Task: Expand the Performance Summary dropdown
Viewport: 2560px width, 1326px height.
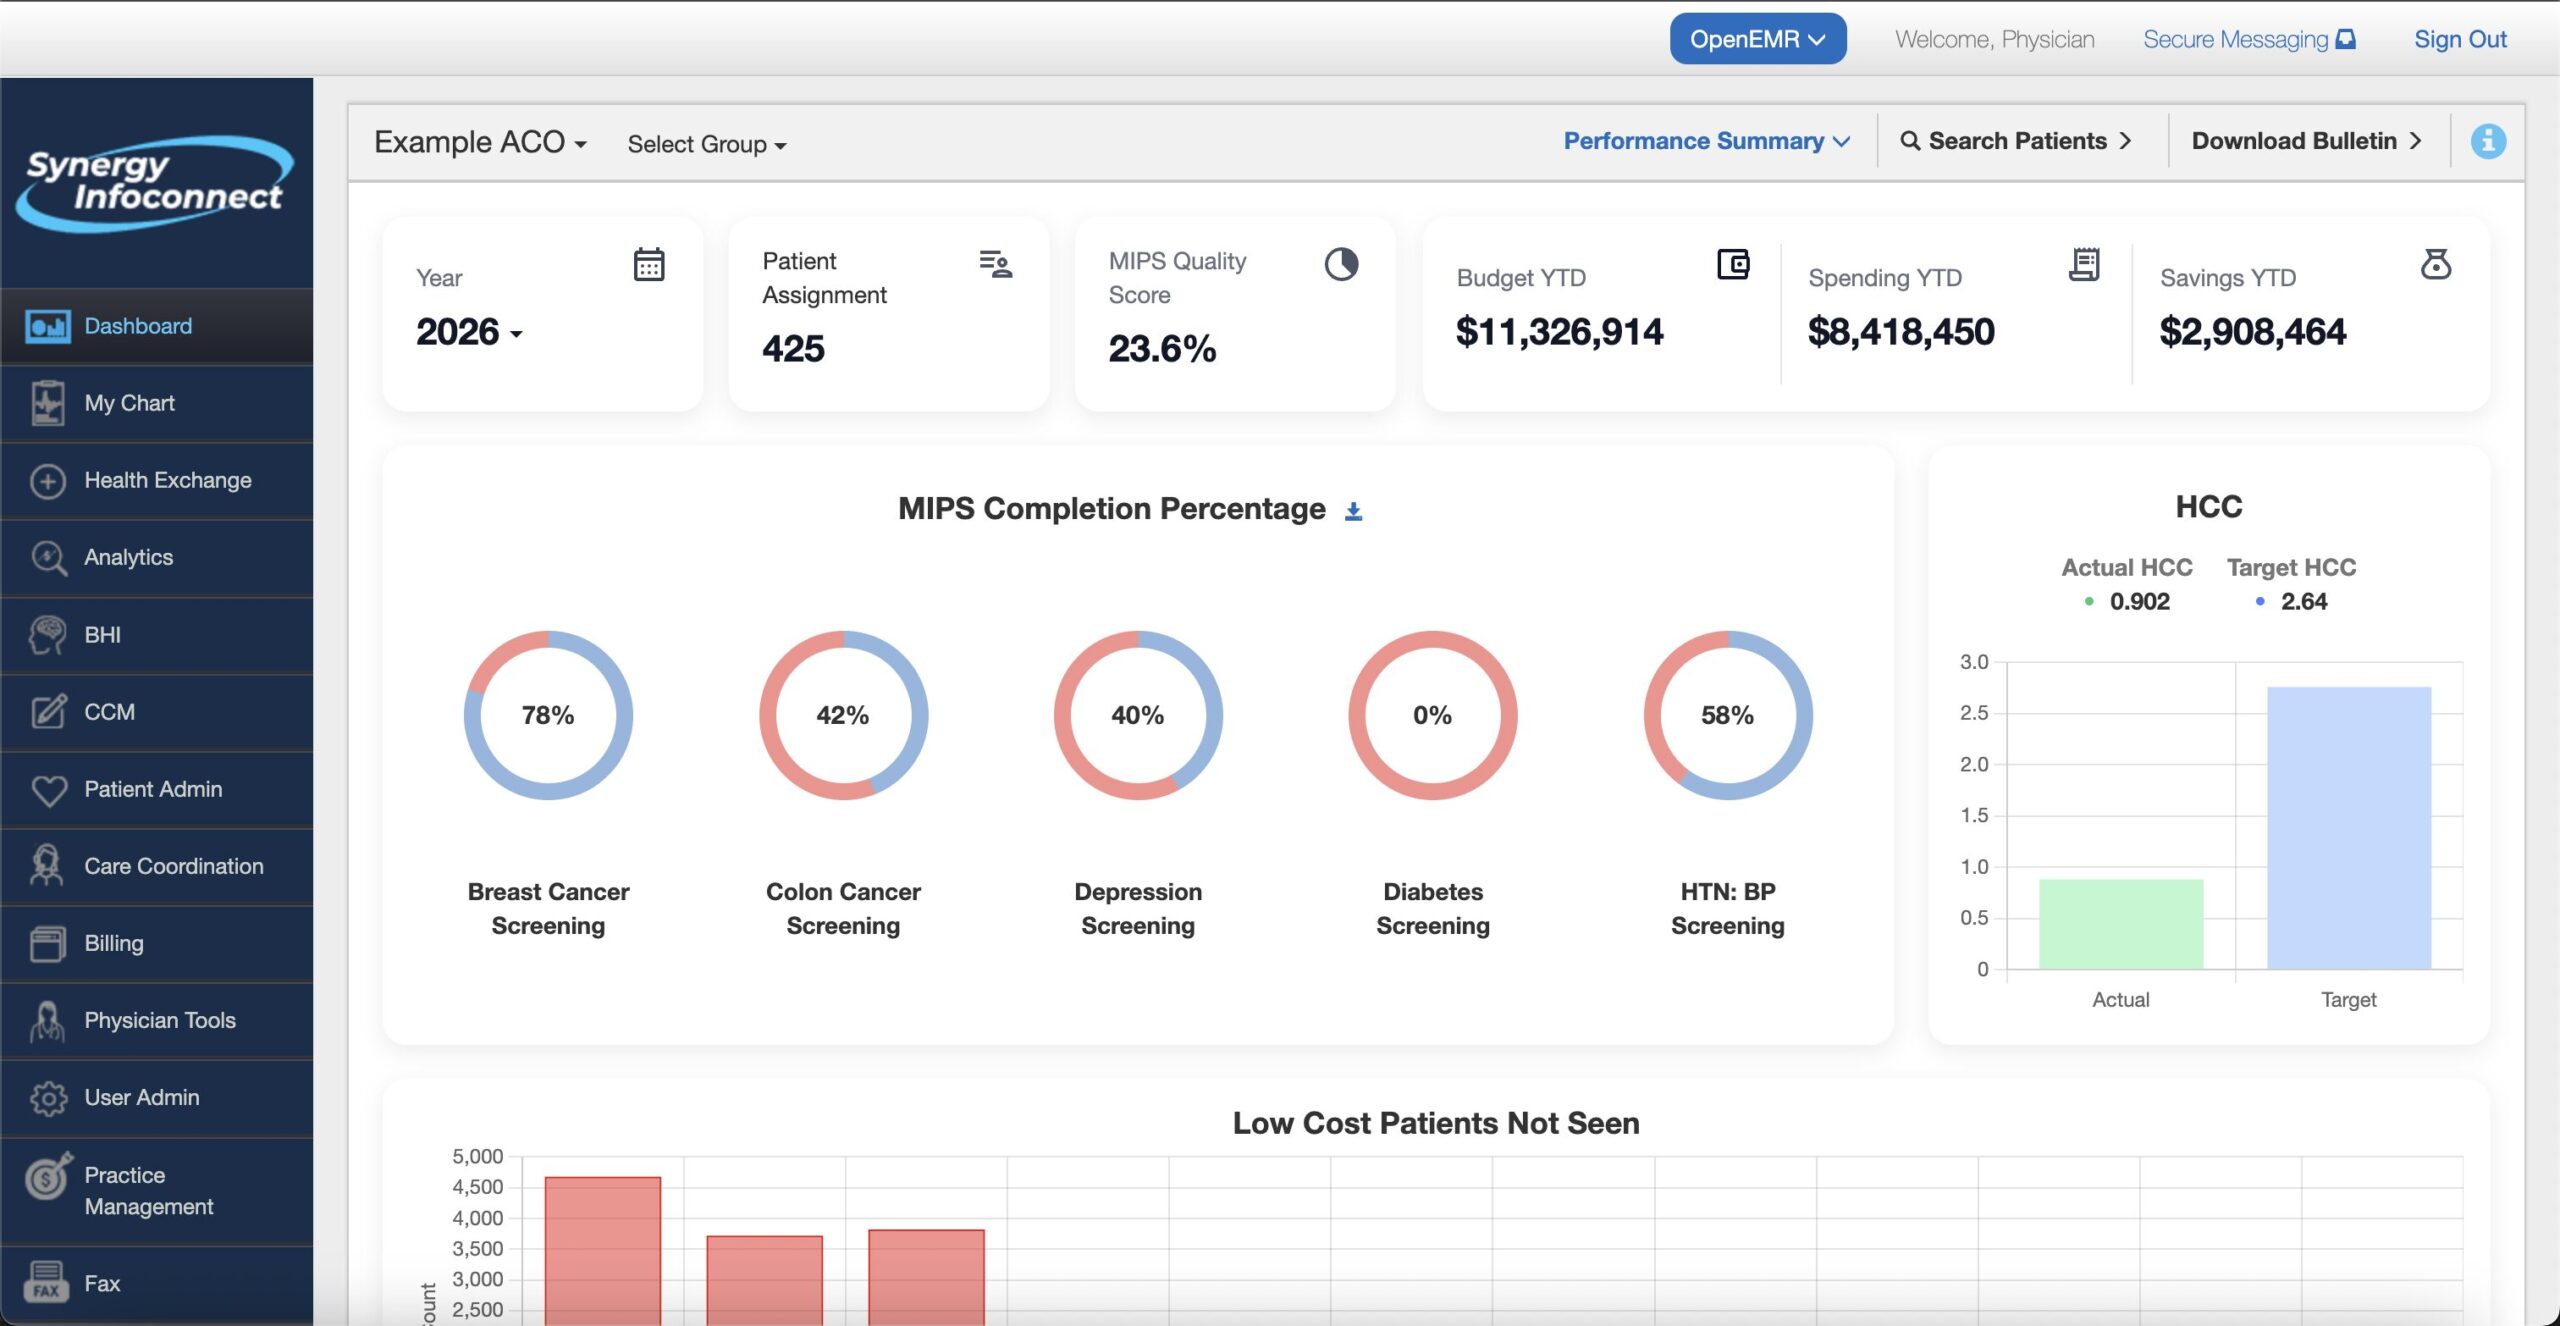Action: point(1703,141)
